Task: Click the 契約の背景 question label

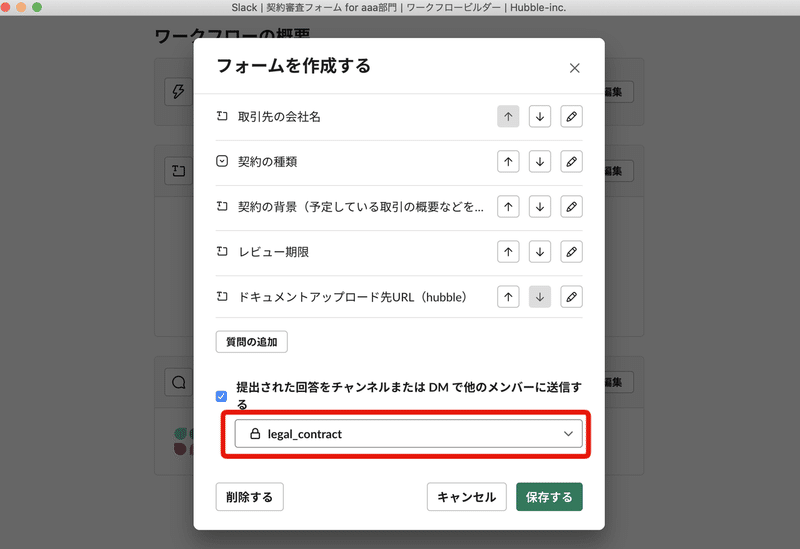Action: coord(361,207)
